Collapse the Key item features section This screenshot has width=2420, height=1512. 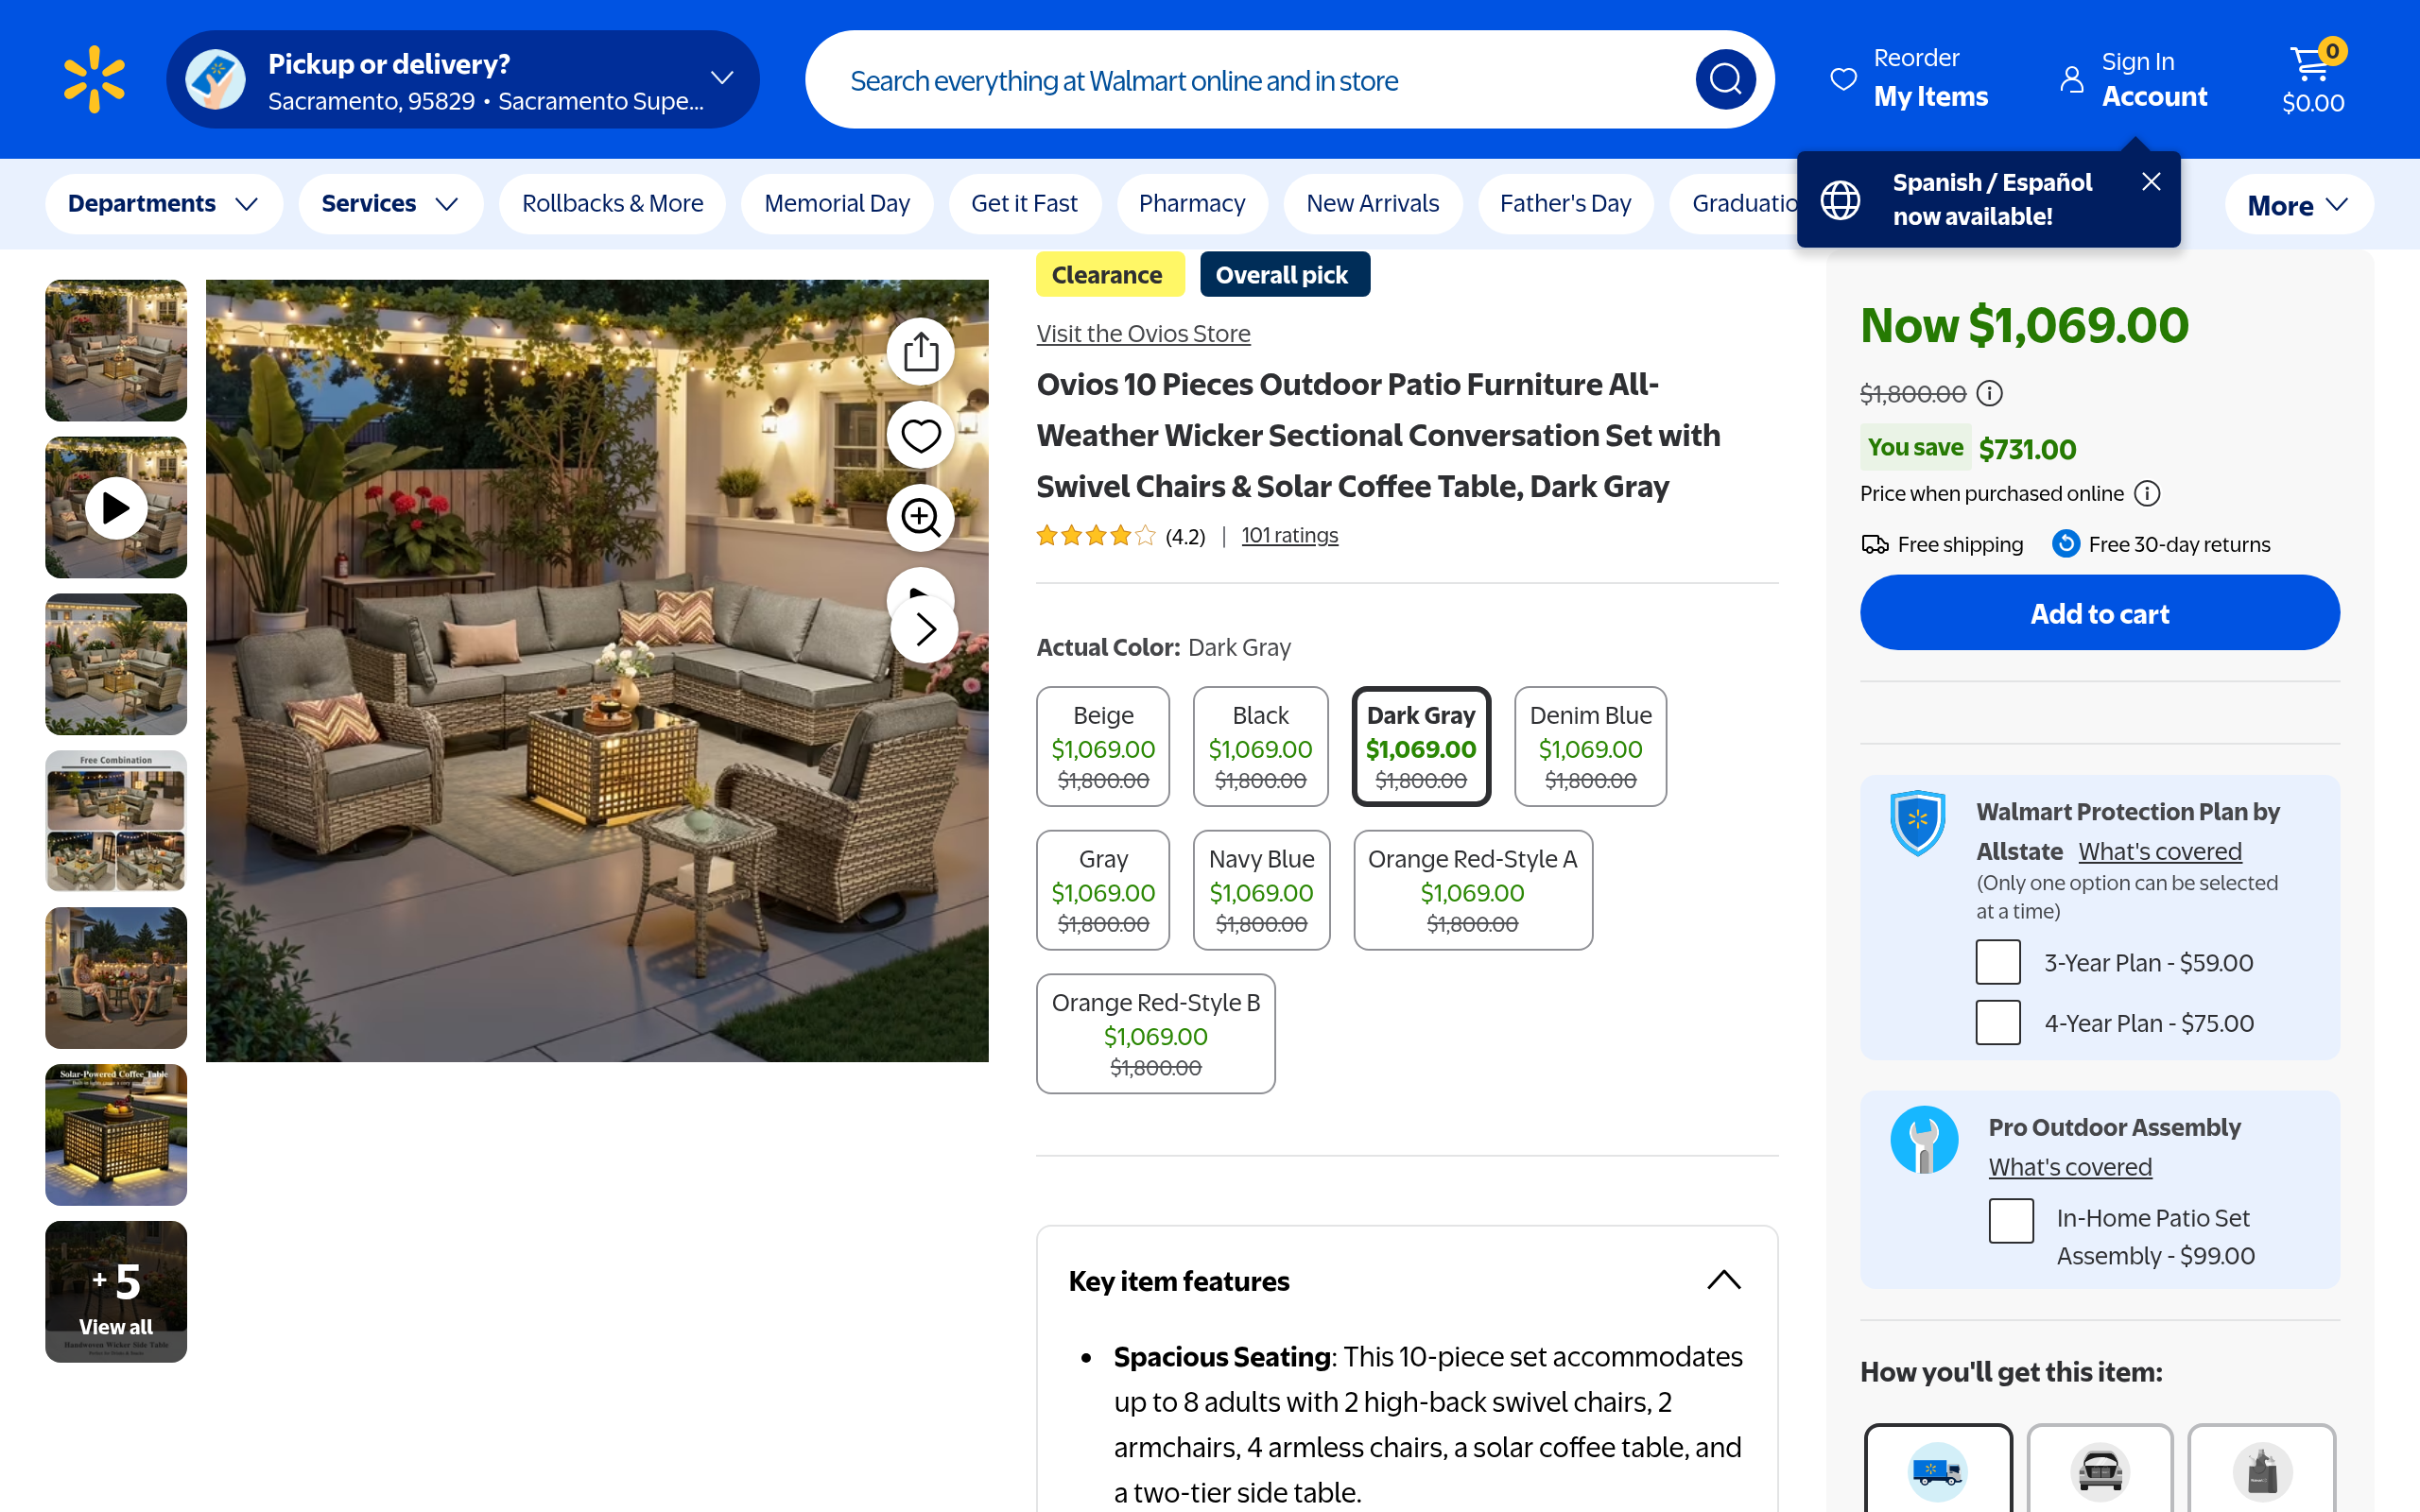[1723, 1281]
